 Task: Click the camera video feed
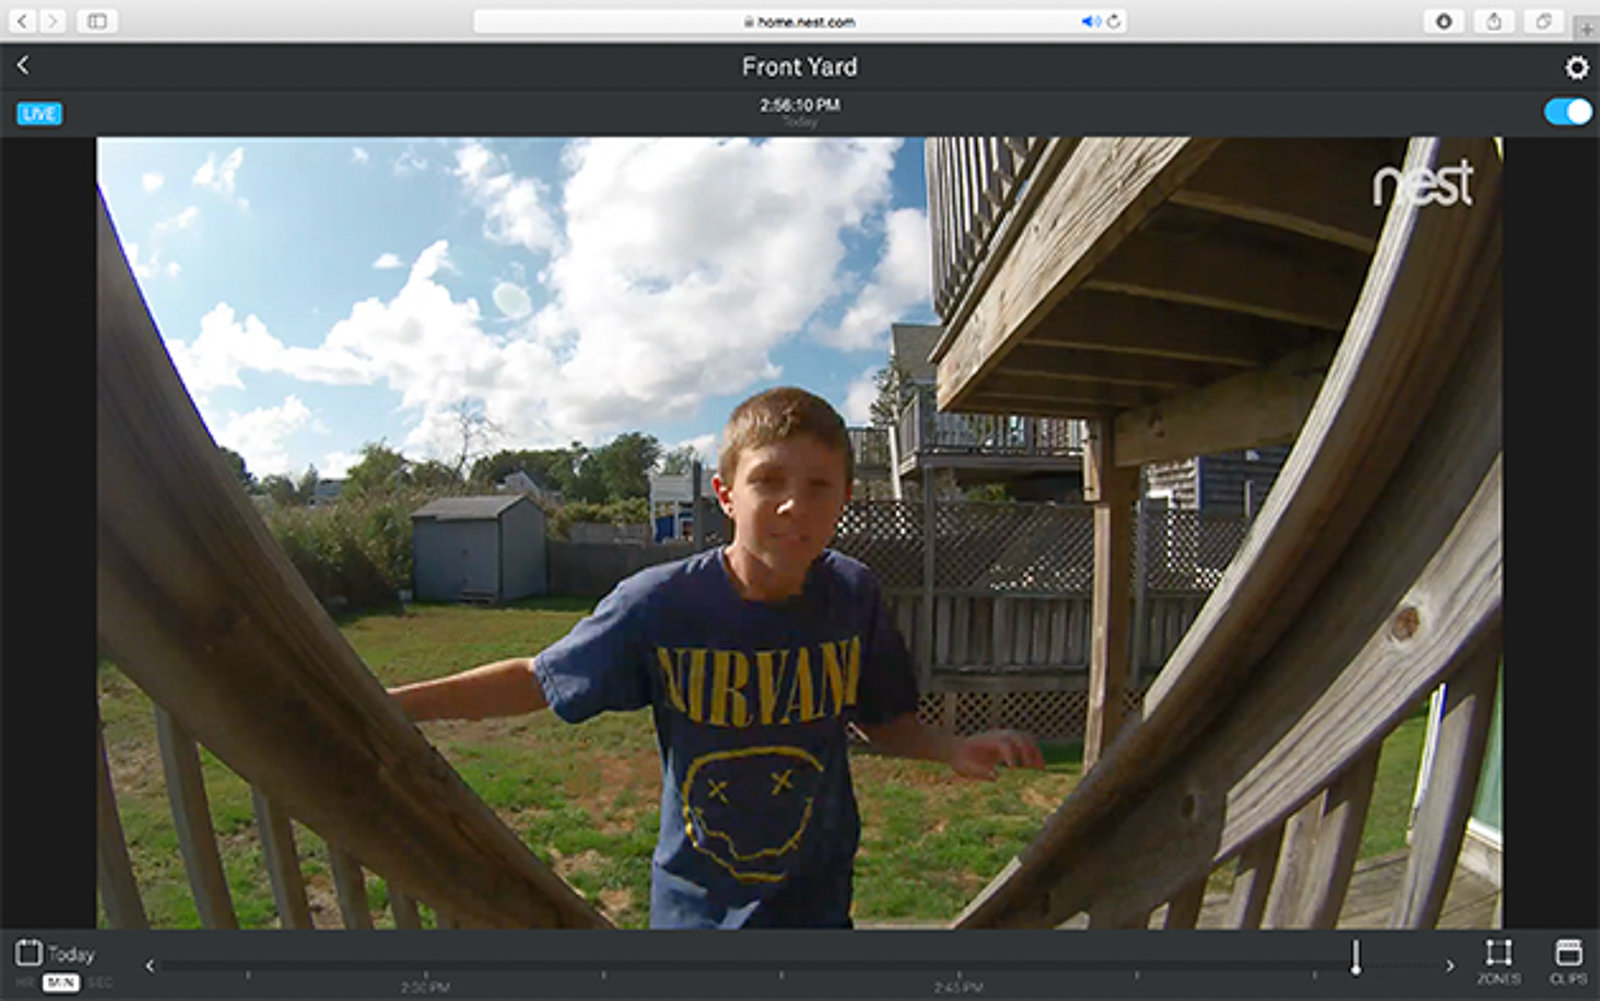[799, 533]
